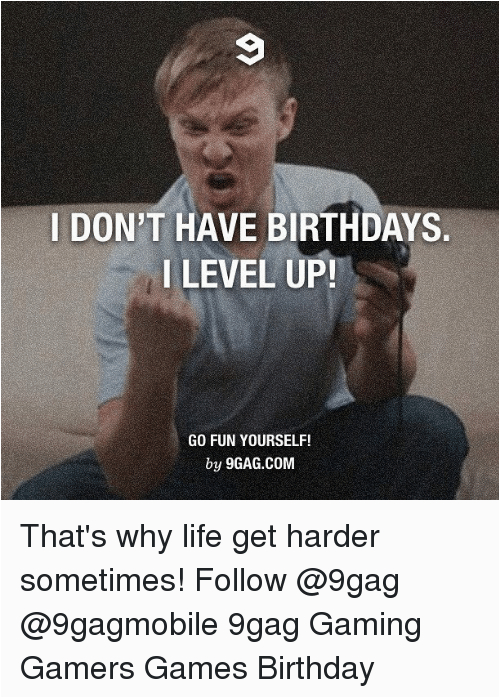Image resolution: width=500 pixels, height=698 pixels.
Task: Select the "Gaming" tag in caption
Action: [365, 626]
